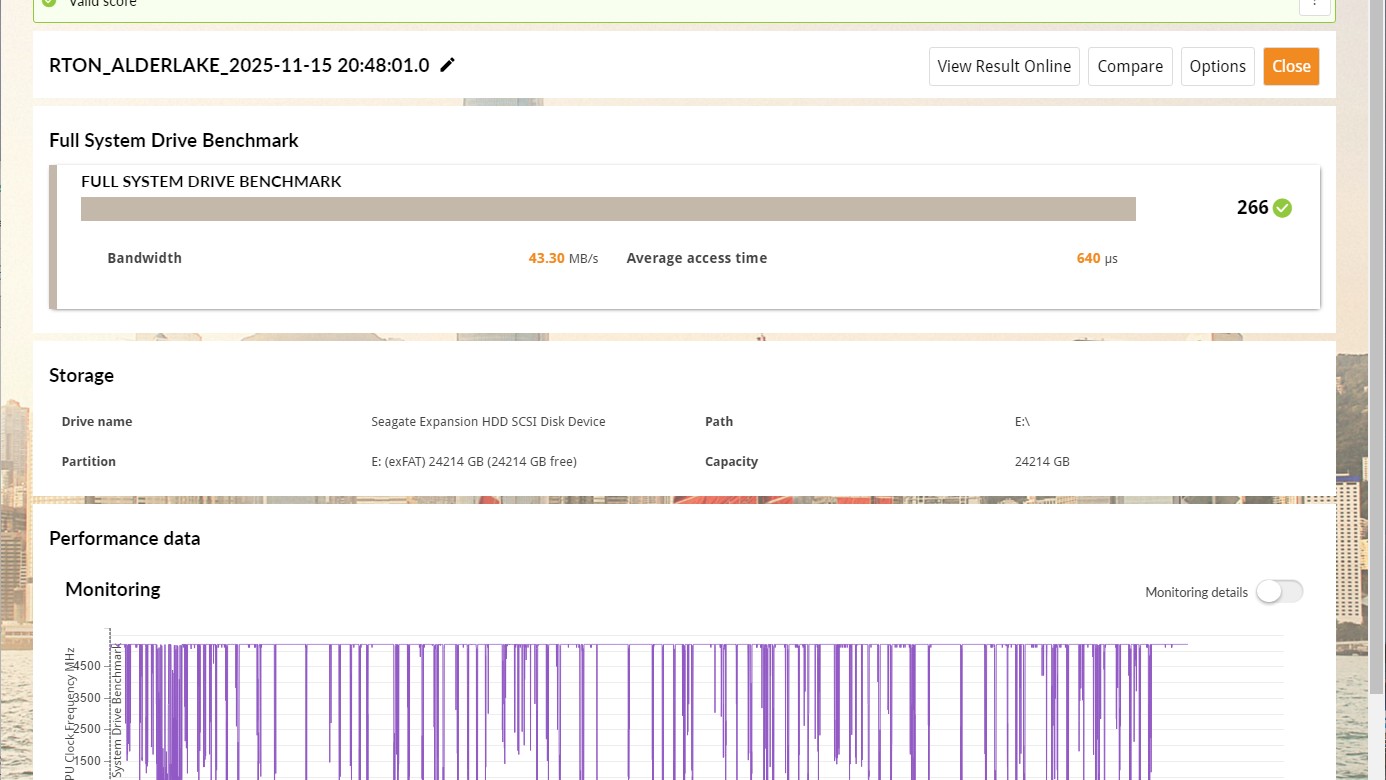Click the pencil icon to rename result
Image resolution: width=1386 pixels, height=780 pixels.
point(448,65)
